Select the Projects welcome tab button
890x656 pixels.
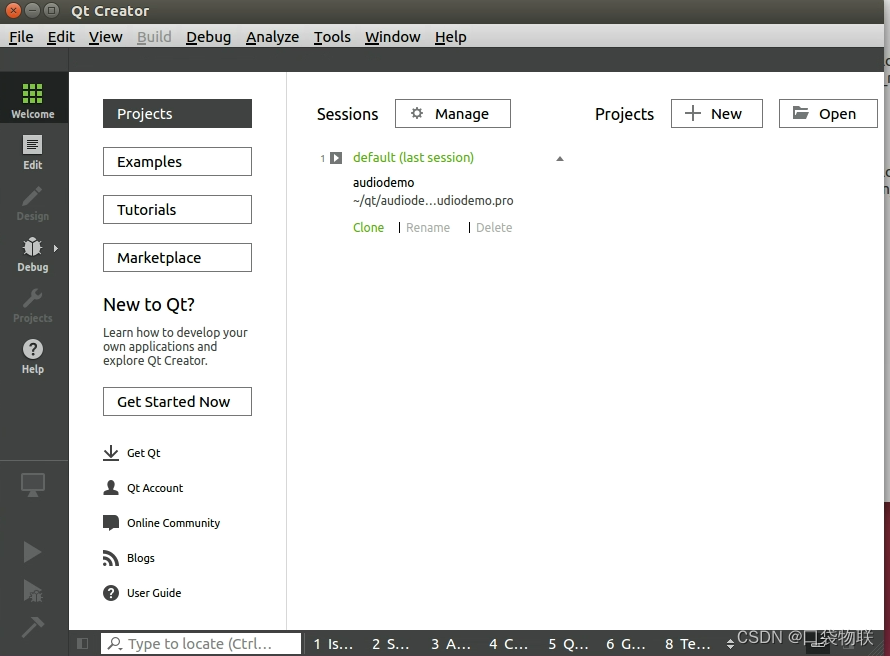click(177, 113)
